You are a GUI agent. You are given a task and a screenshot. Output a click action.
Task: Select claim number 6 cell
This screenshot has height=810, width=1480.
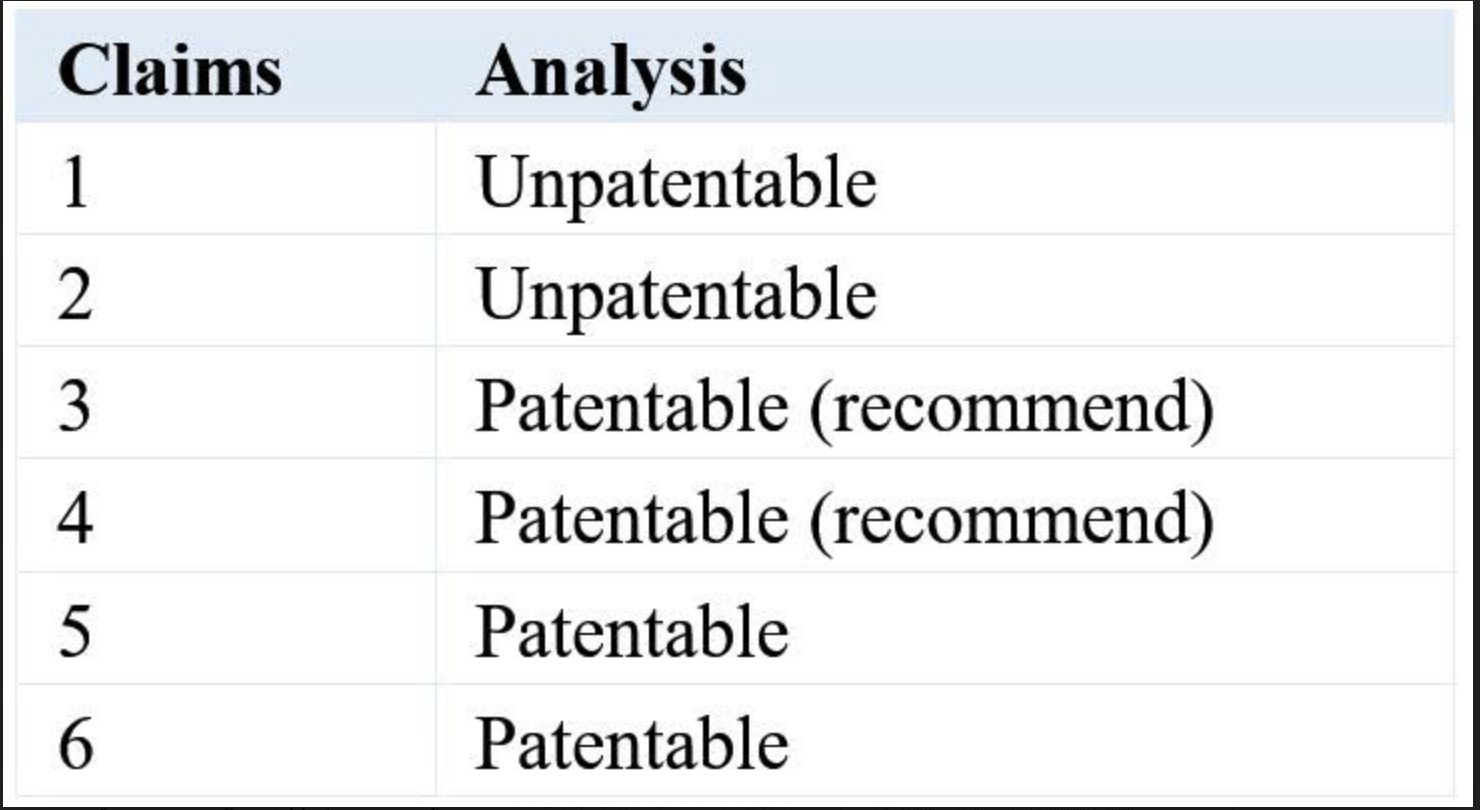(75, 744)
